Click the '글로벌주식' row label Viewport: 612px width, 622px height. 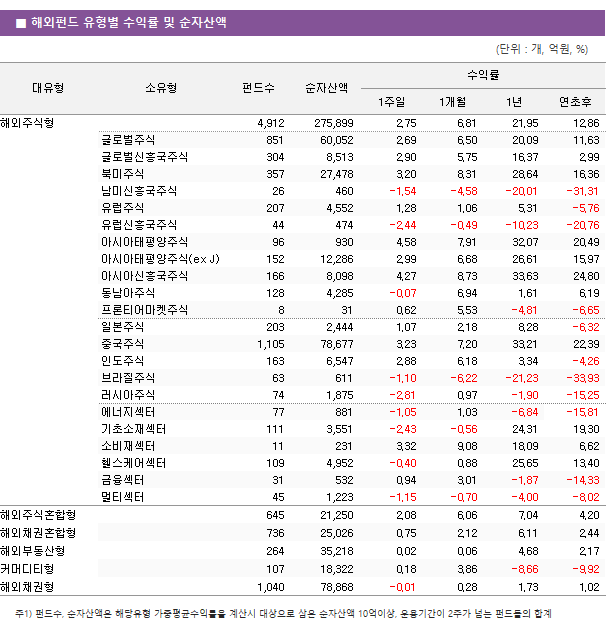click(x=128, y=140)
